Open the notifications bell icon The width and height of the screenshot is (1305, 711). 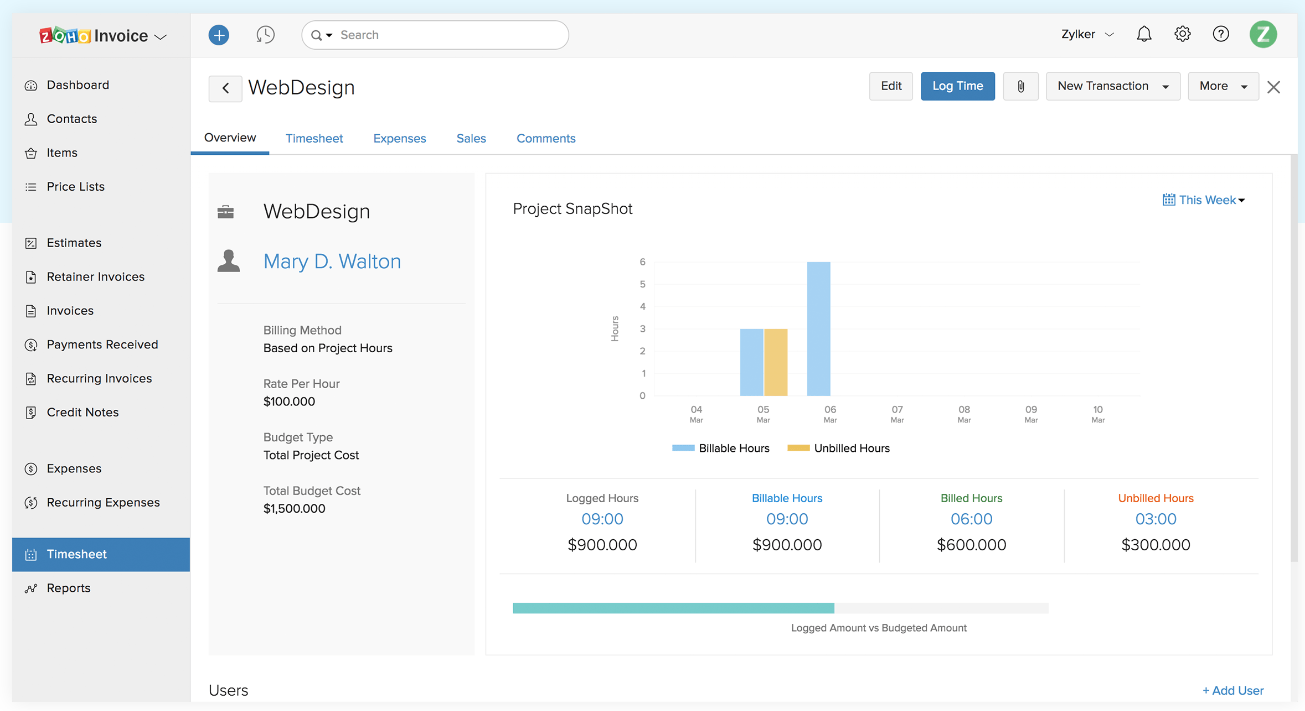click(x=1143, y=34)
